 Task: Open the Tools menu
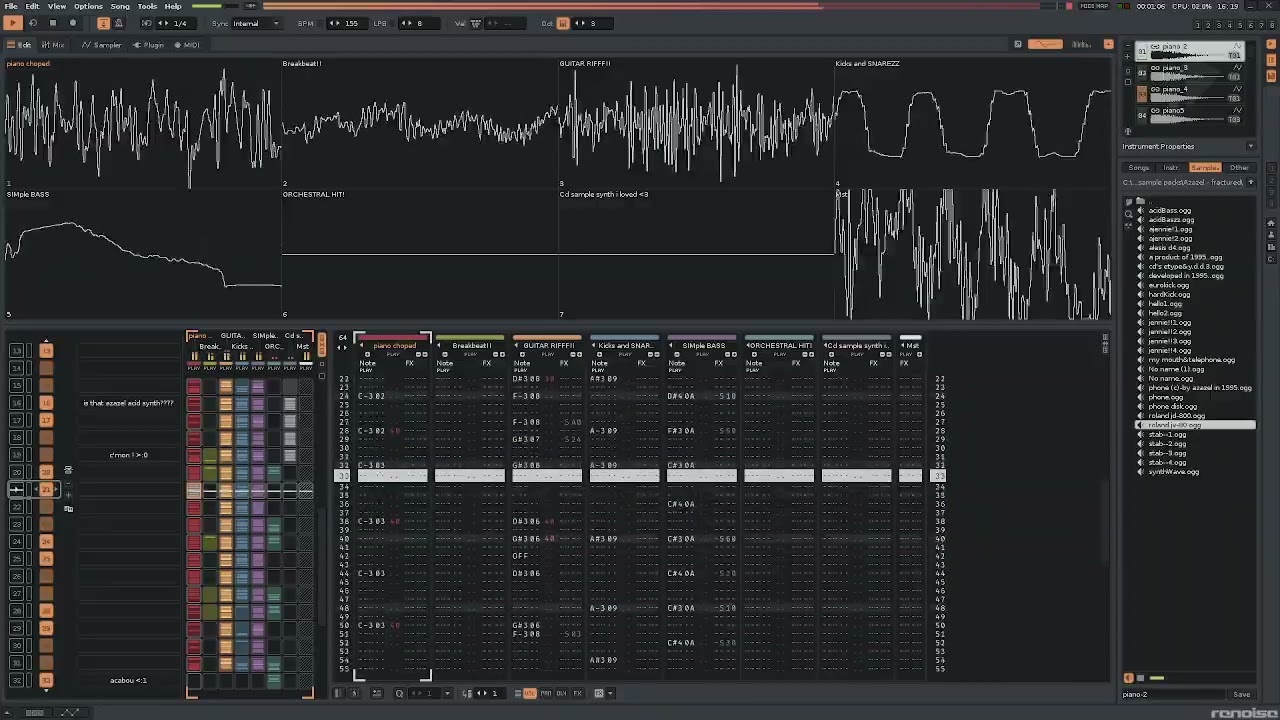pos(147,6)
